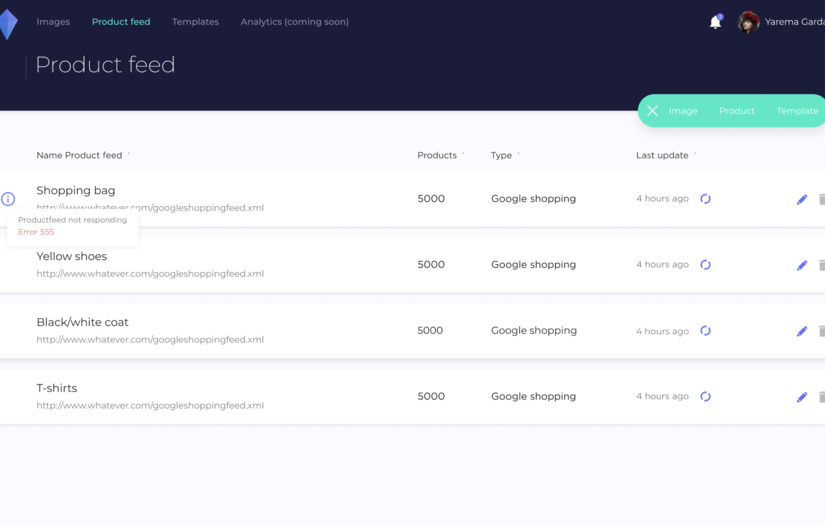Click the Black/white coat feed URL
Image resolution: width=825 pixels, height=525 pixels.
[x=150, y=340]
